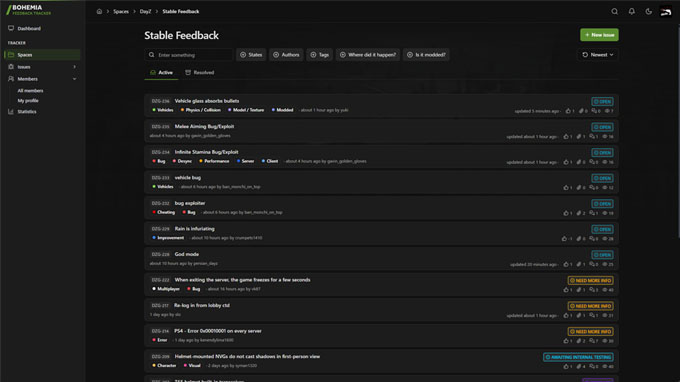
Task: Click Character tag on NVGs issue
Action: pos(164,366)
